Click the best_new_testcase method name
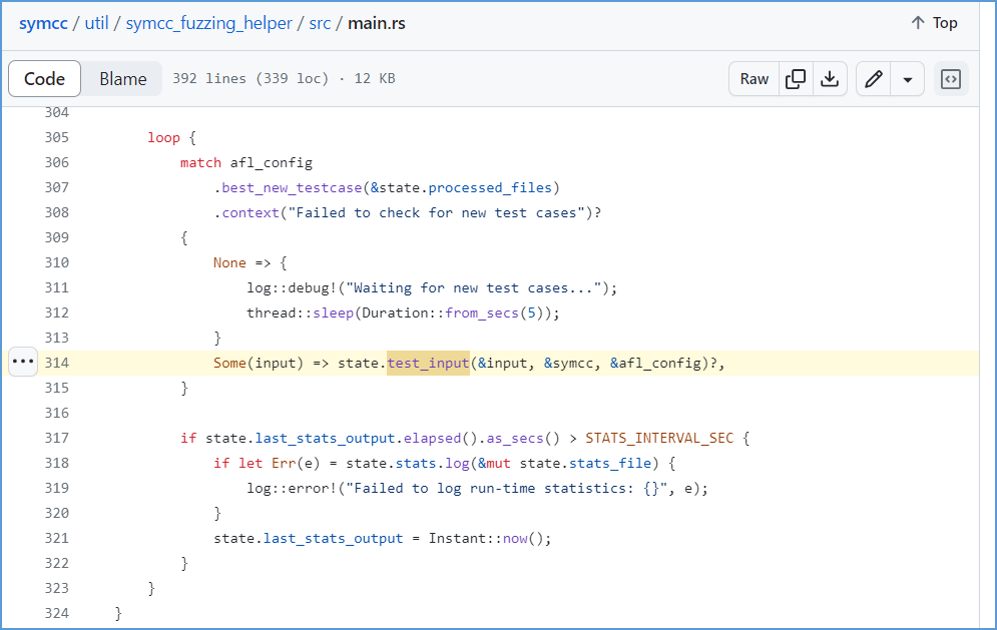This screenshot has height=630, width=997. point(292,188)
